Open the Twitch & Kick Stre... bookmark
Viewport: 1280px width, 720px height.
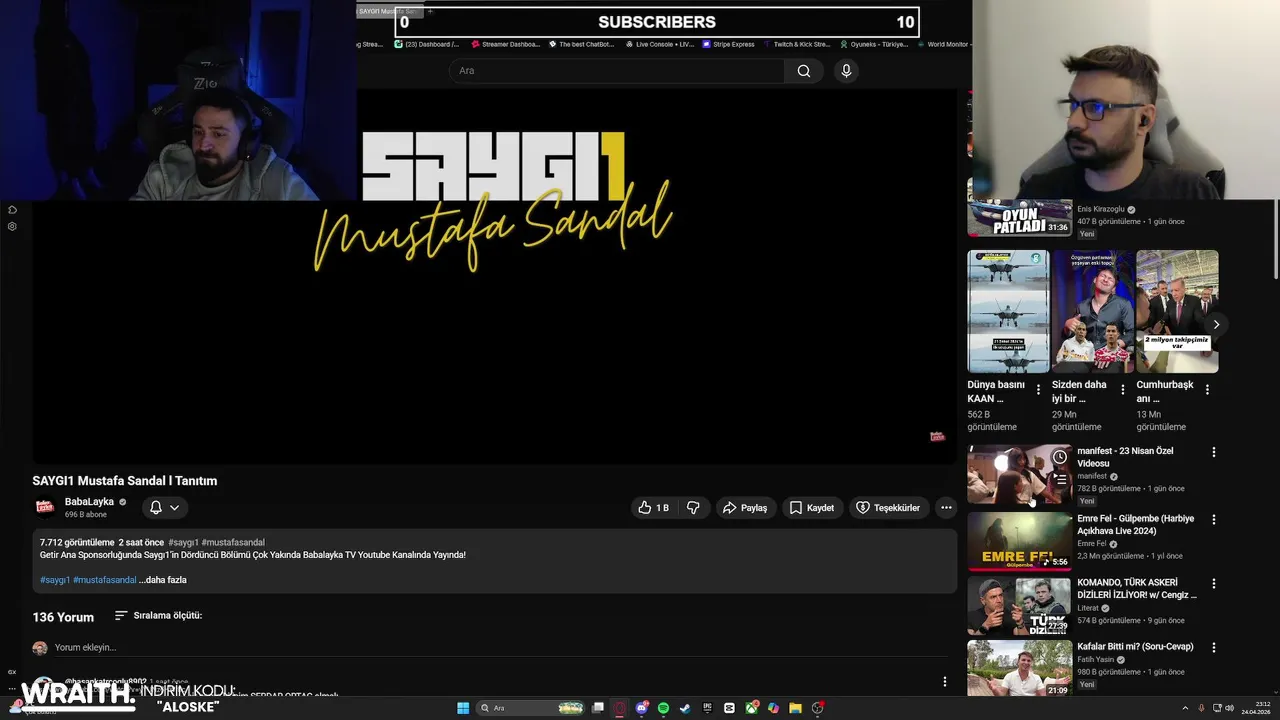pos(797,44)
